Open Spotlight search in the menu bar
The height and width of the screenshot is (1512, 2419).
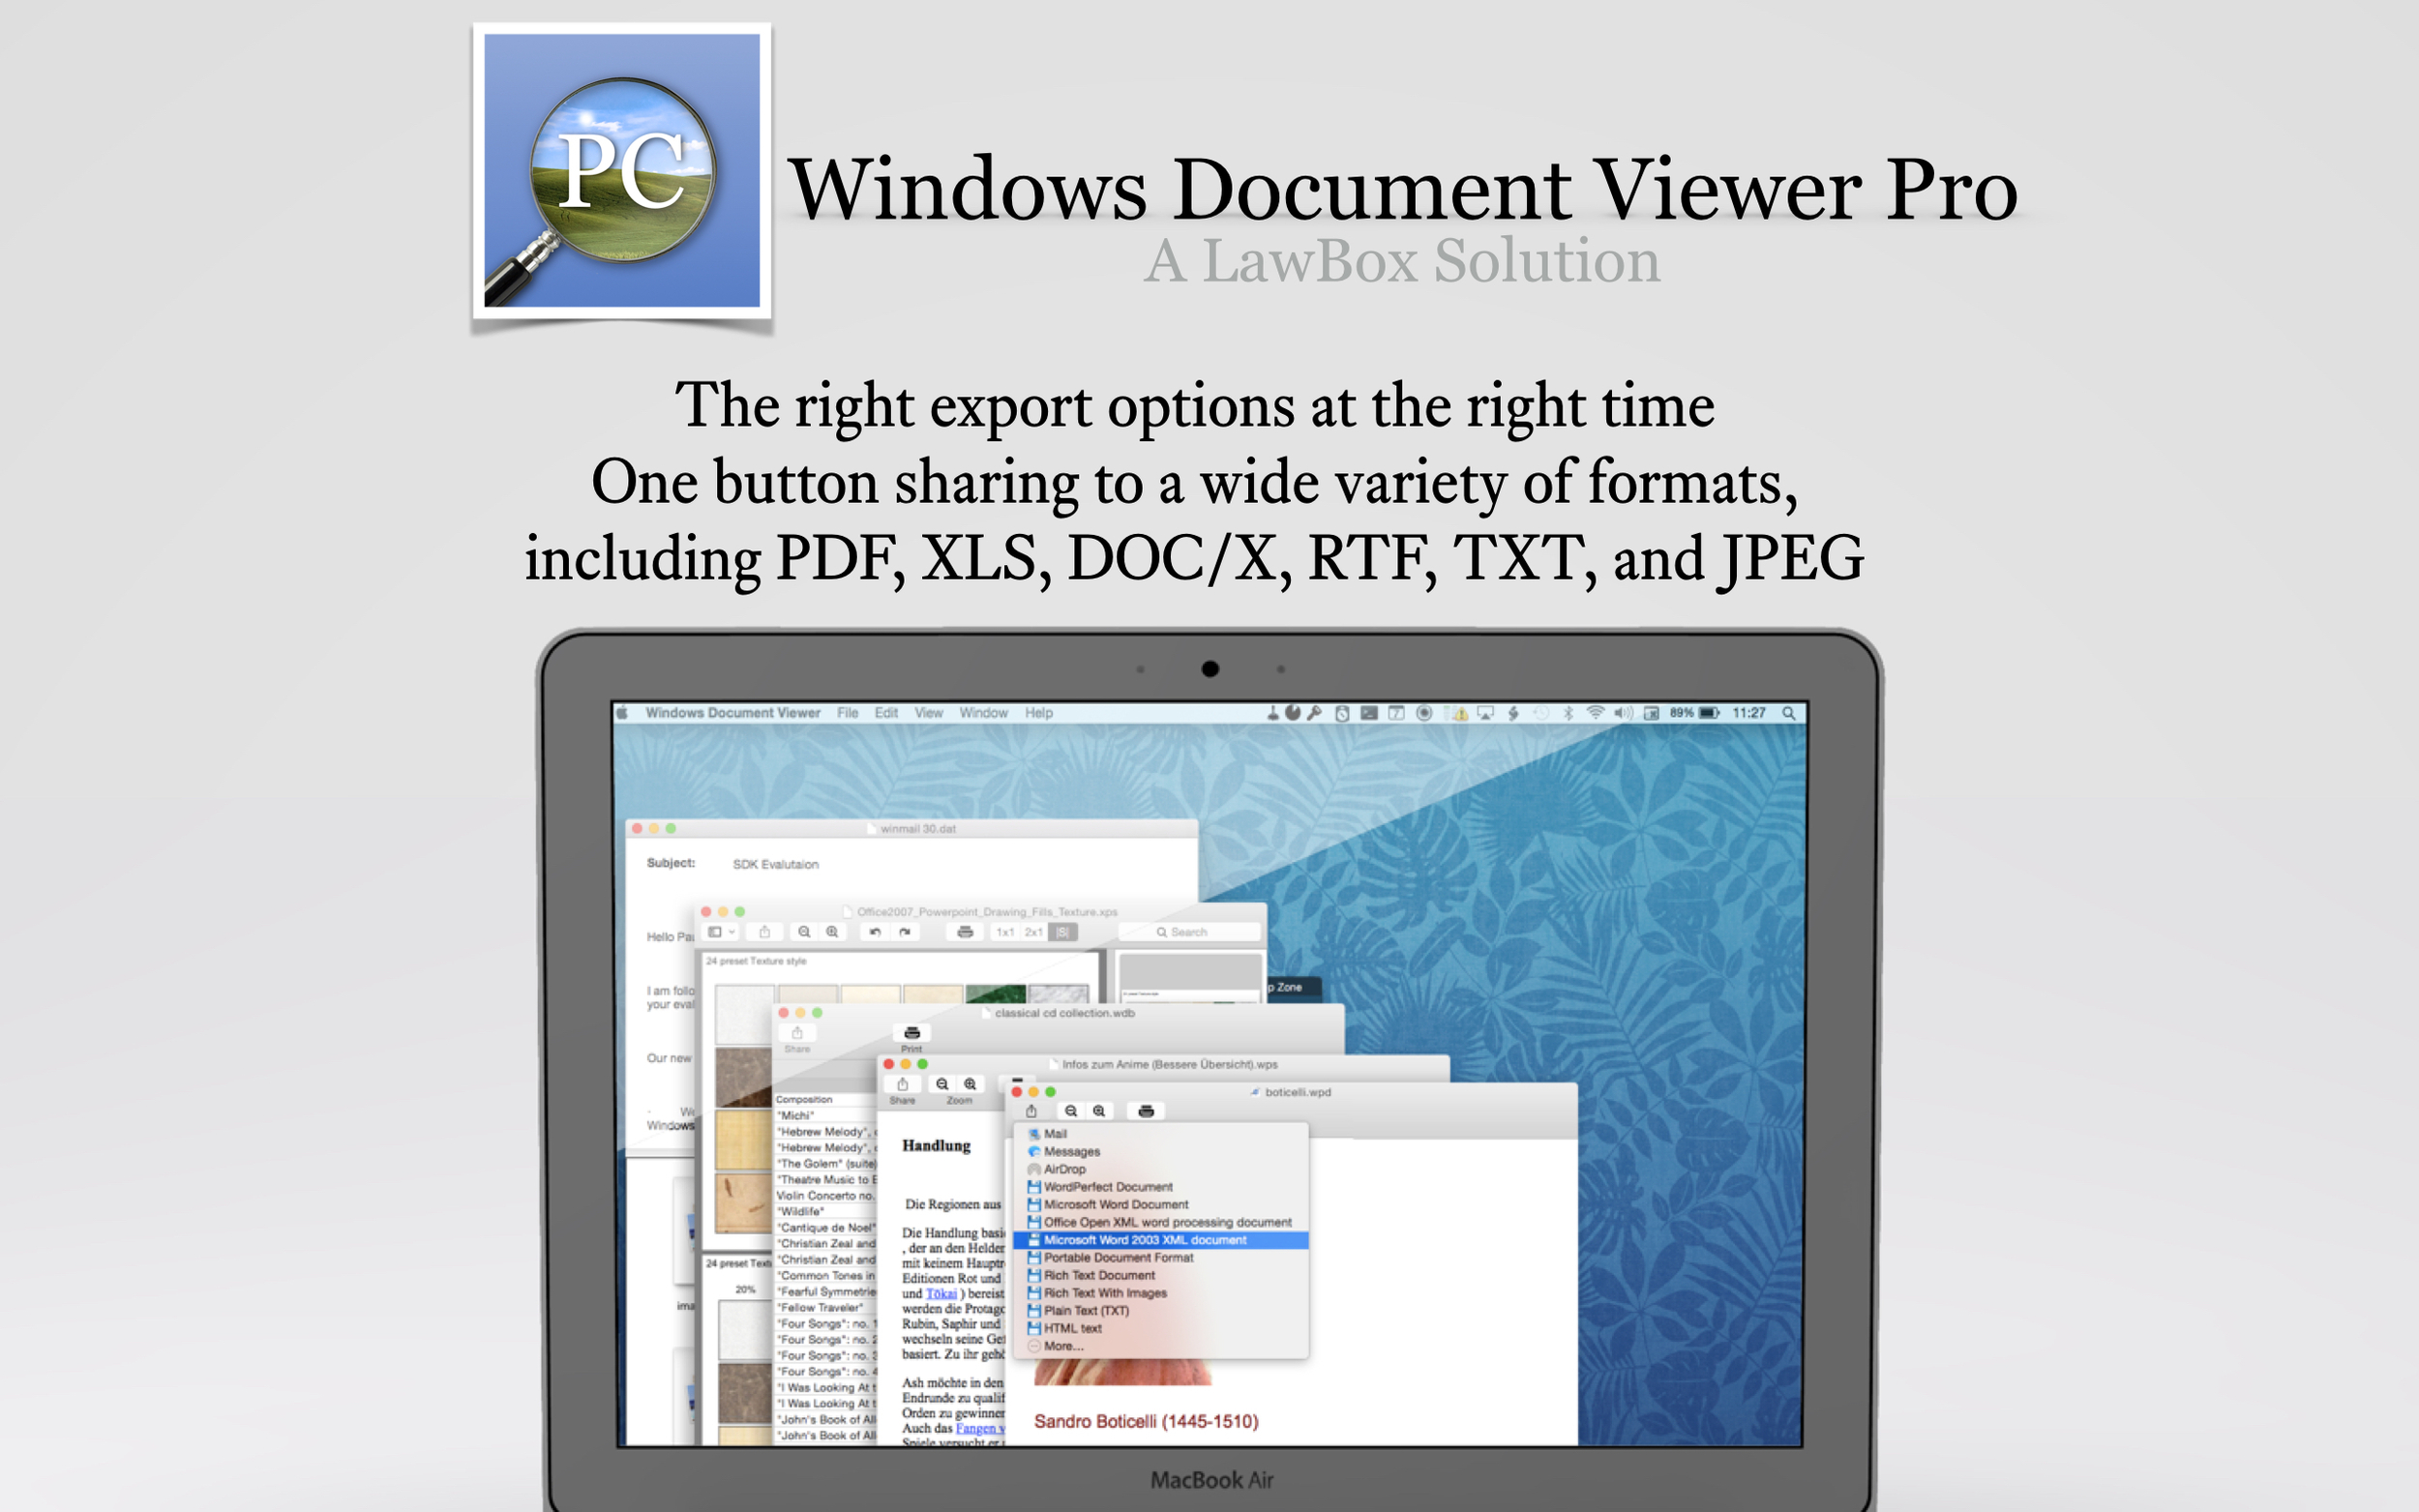pyautogui.click(x=1788, y=713)
